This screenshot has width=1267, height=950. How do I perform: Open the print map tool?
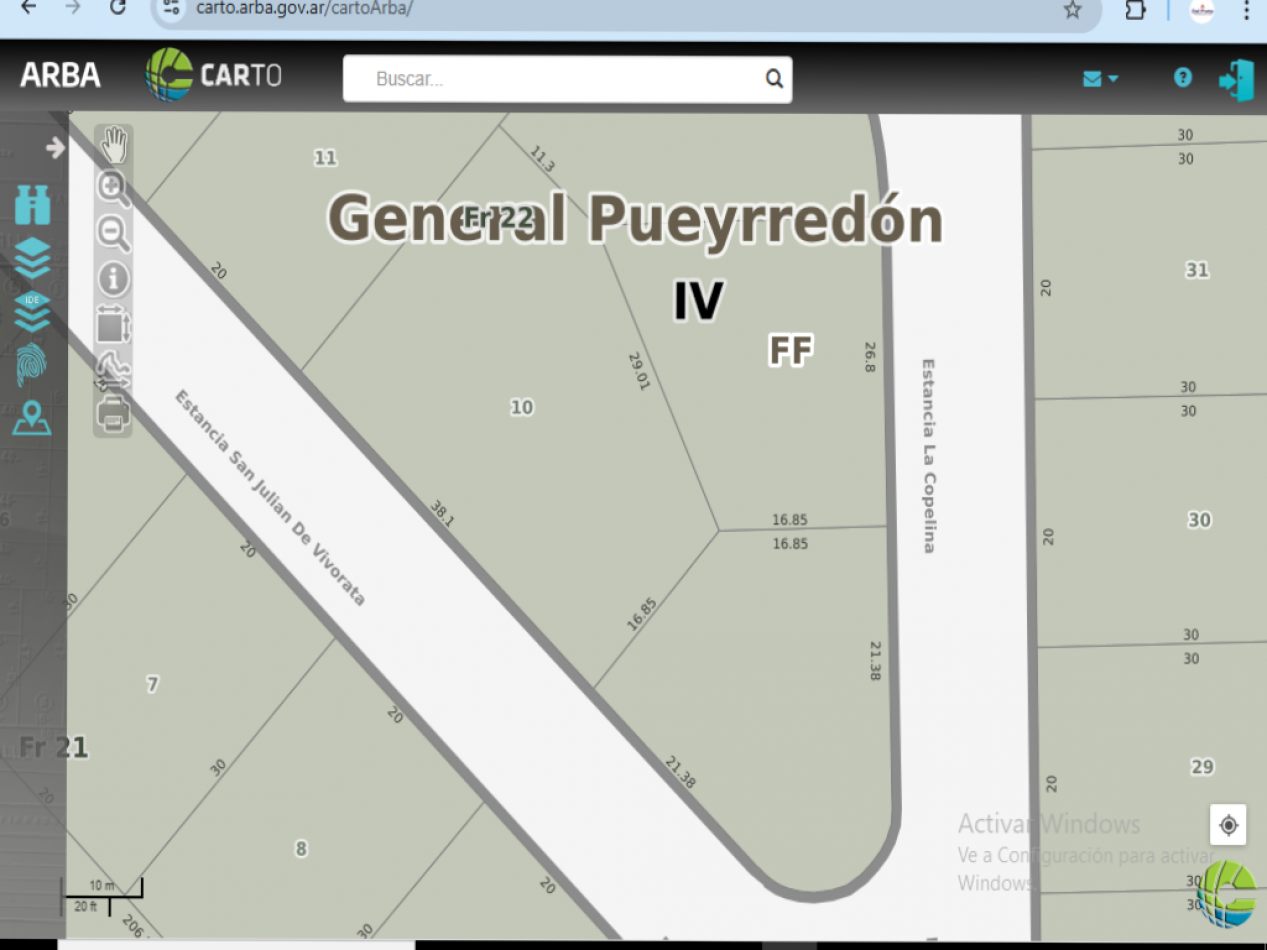(x=113, y=412)
